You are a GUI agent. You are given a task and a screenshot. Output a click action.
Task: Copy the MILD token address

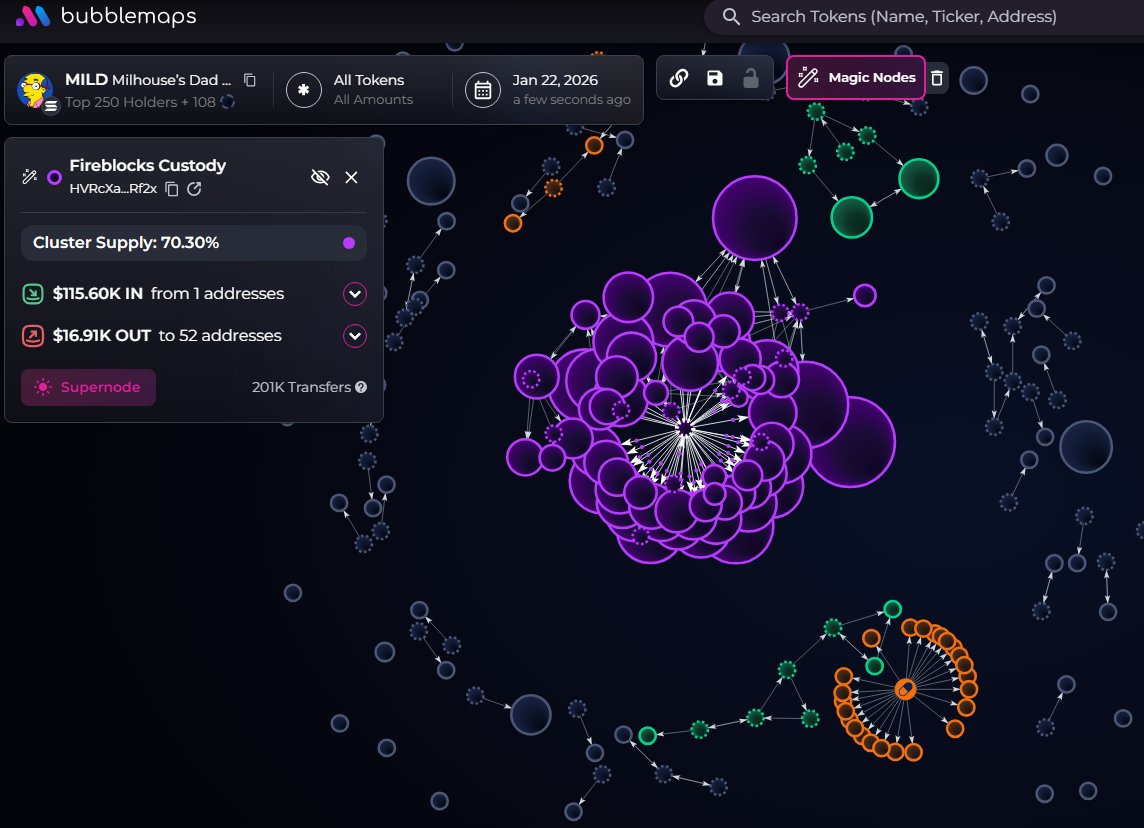tap(250, 80)
